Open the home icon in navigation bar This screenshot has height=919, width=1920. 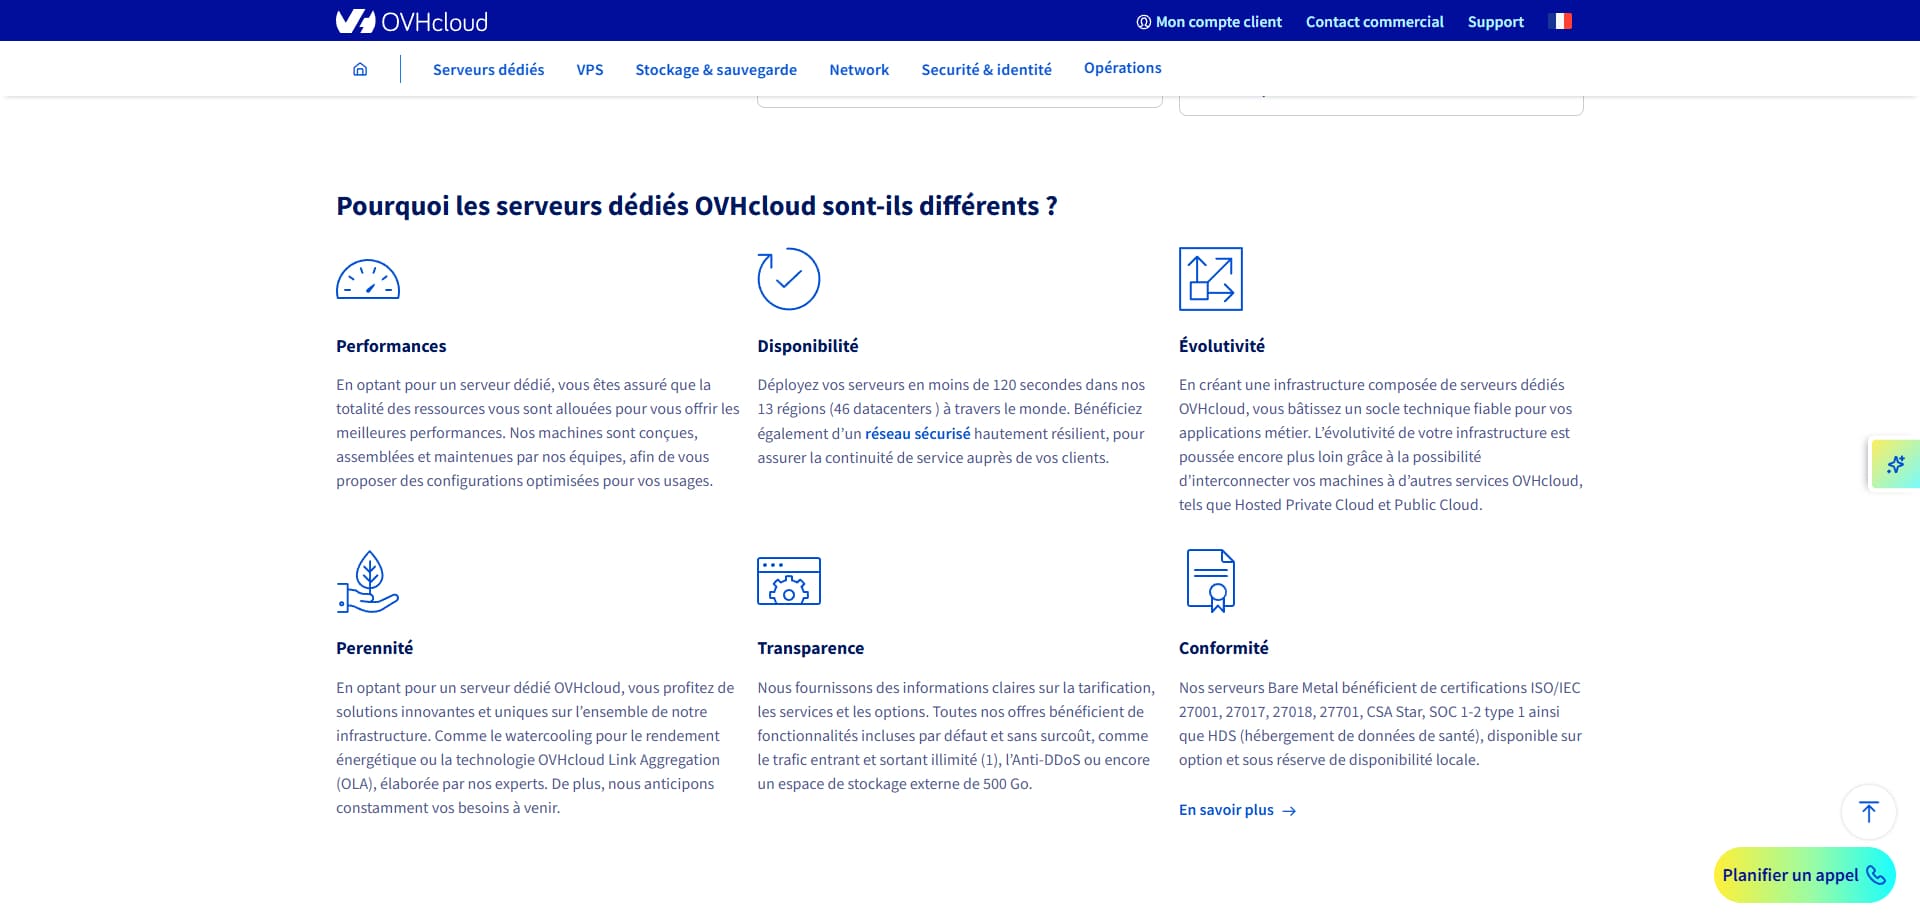click(x=360, y=69)
